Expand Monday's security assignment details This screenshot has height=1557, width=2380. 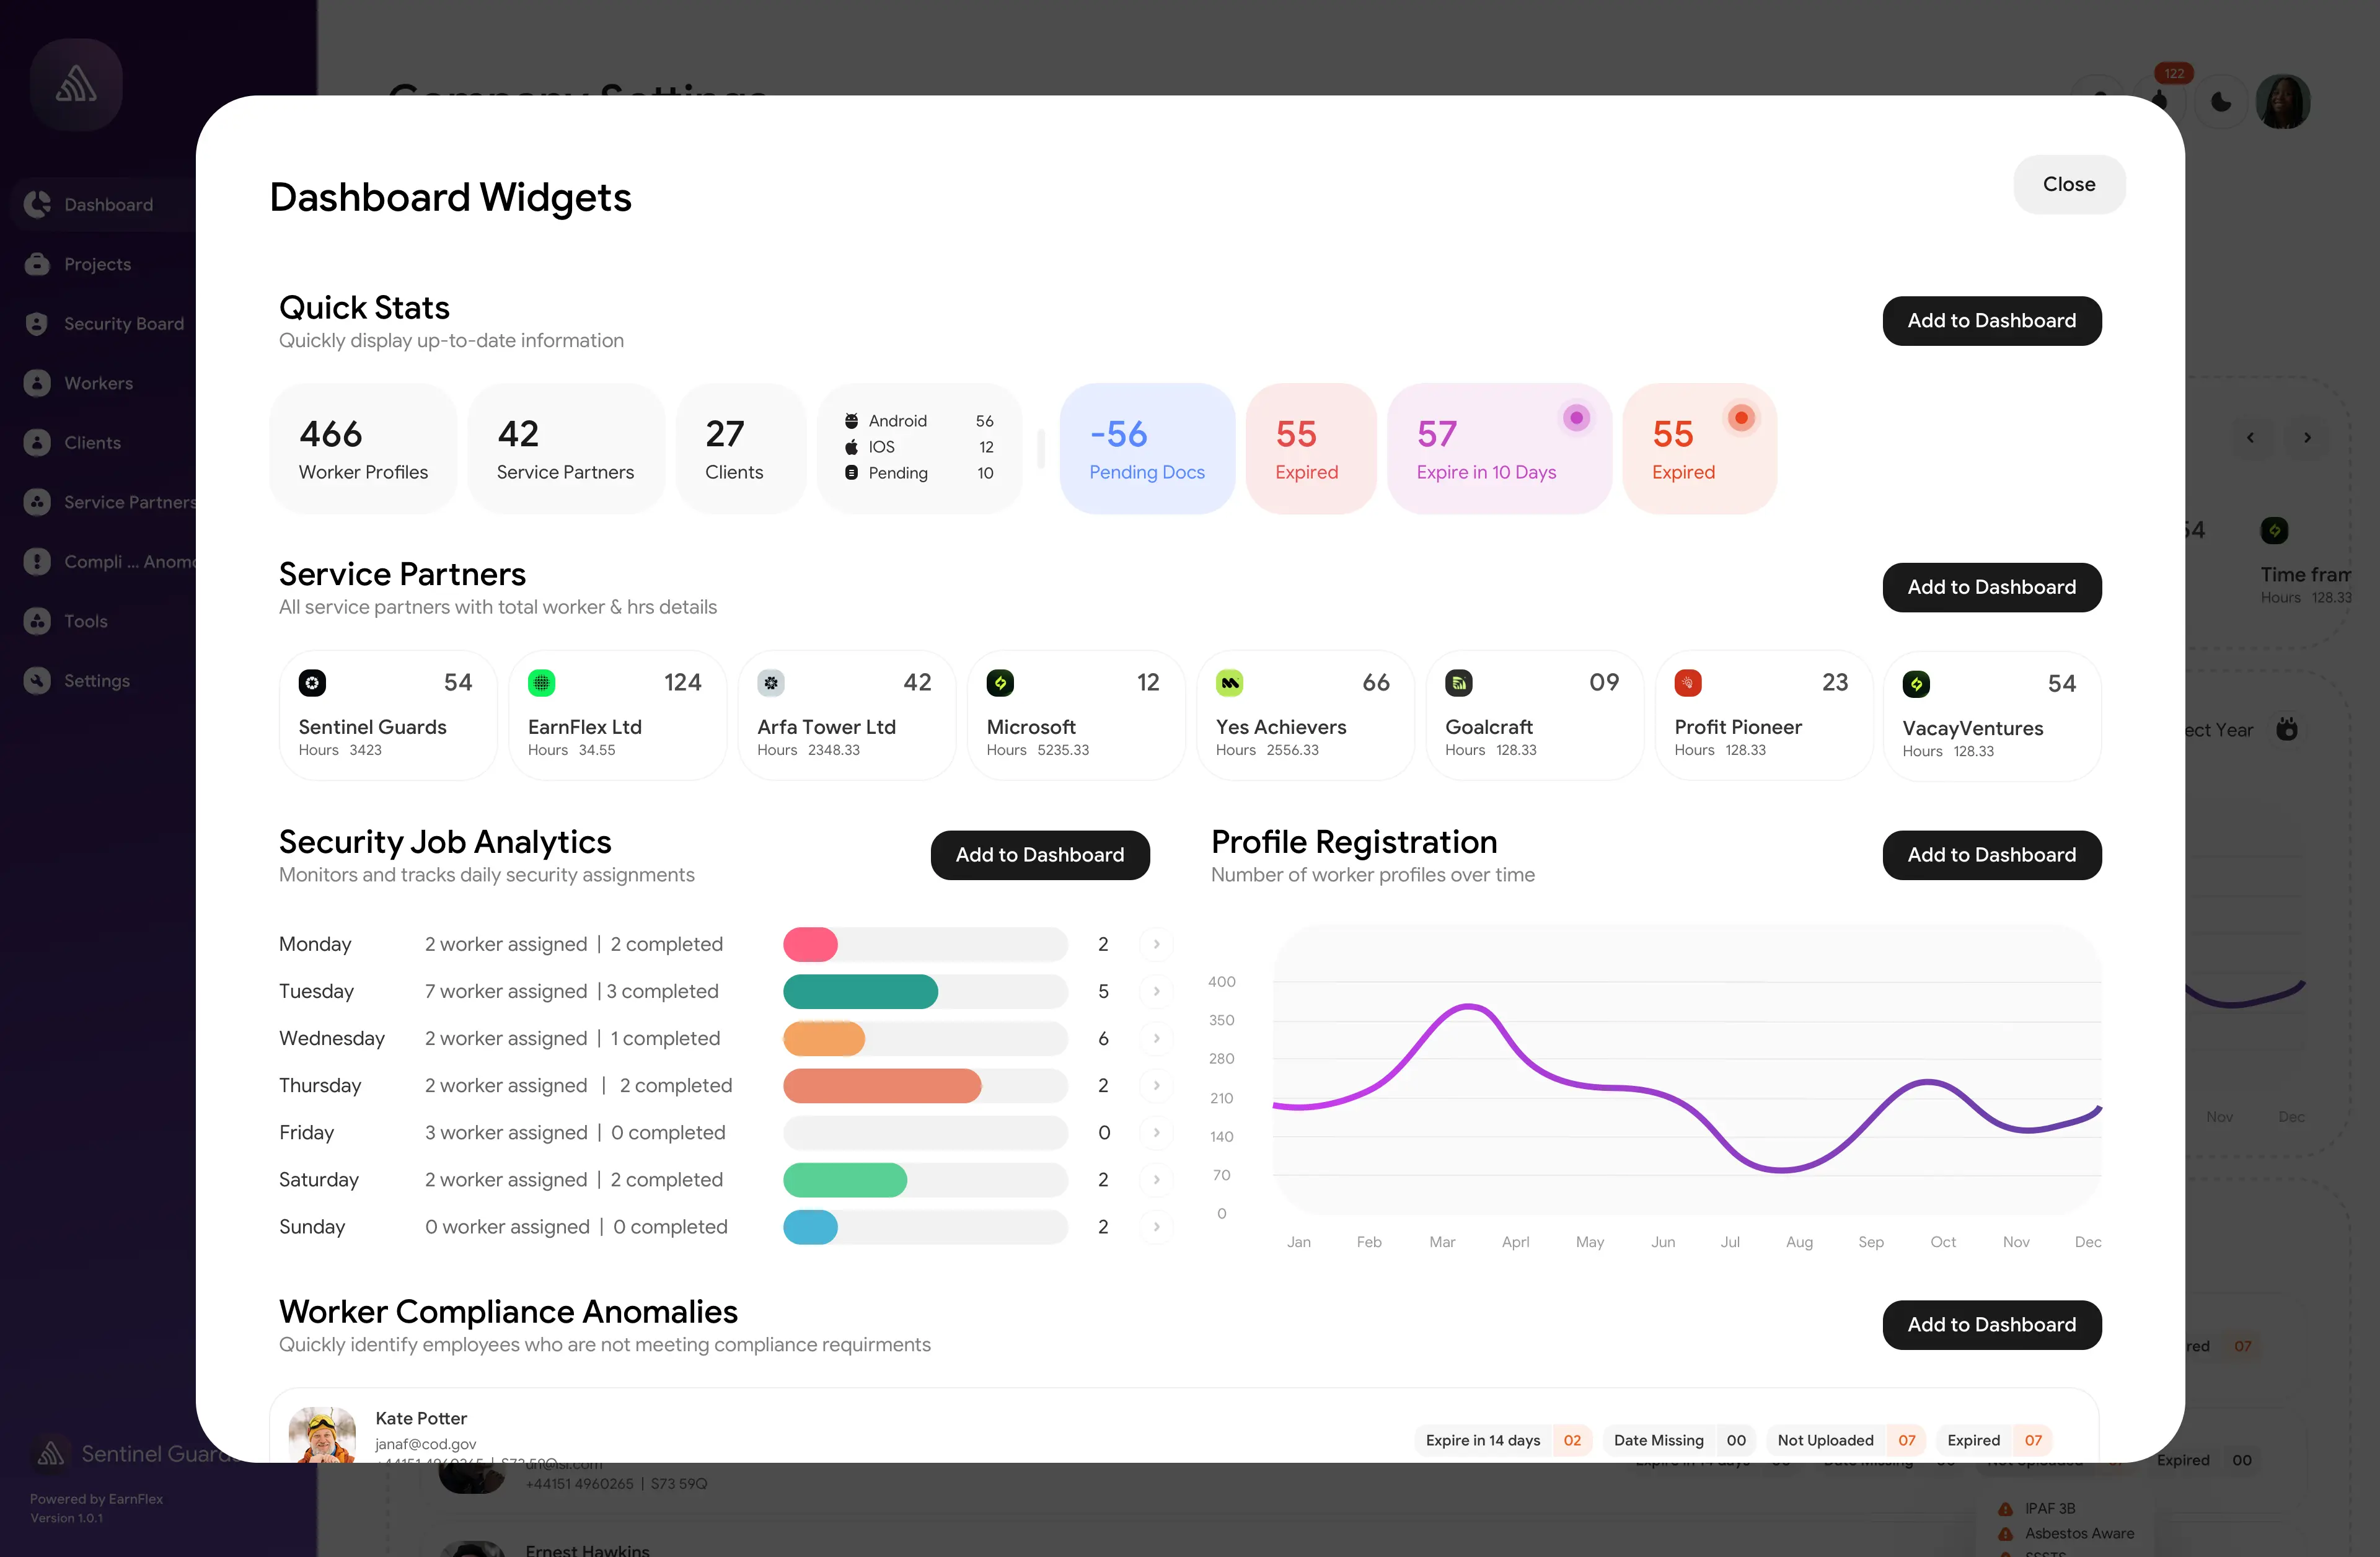[x=1156, y=943]
